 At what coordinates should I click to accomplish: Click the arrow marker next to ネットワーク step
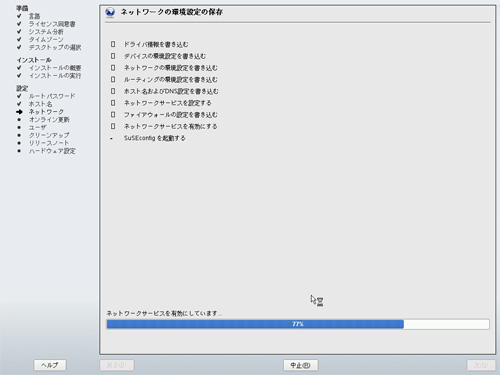[x=19, y=112]
